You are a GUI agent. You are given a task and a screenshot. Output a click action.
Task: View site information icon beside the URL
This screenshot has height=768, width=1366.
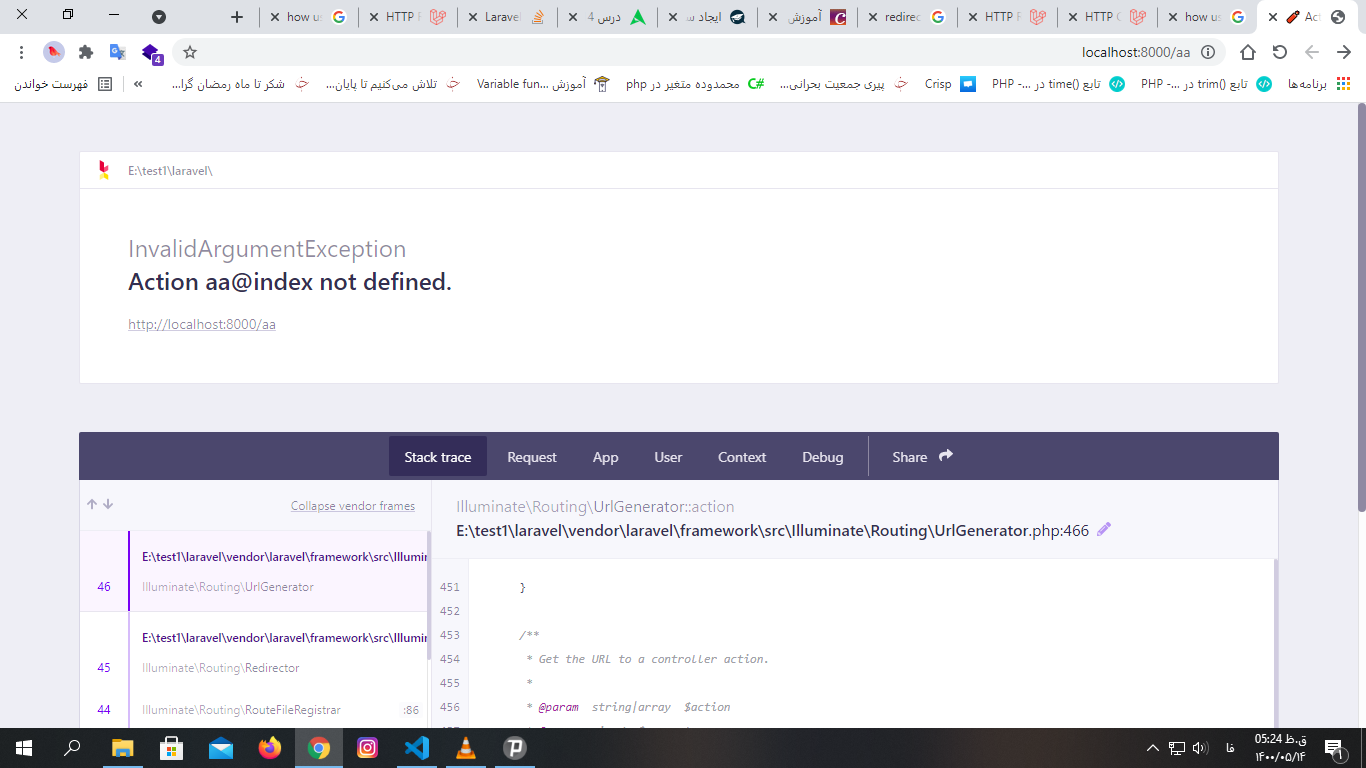click(x=1208, y=52)
